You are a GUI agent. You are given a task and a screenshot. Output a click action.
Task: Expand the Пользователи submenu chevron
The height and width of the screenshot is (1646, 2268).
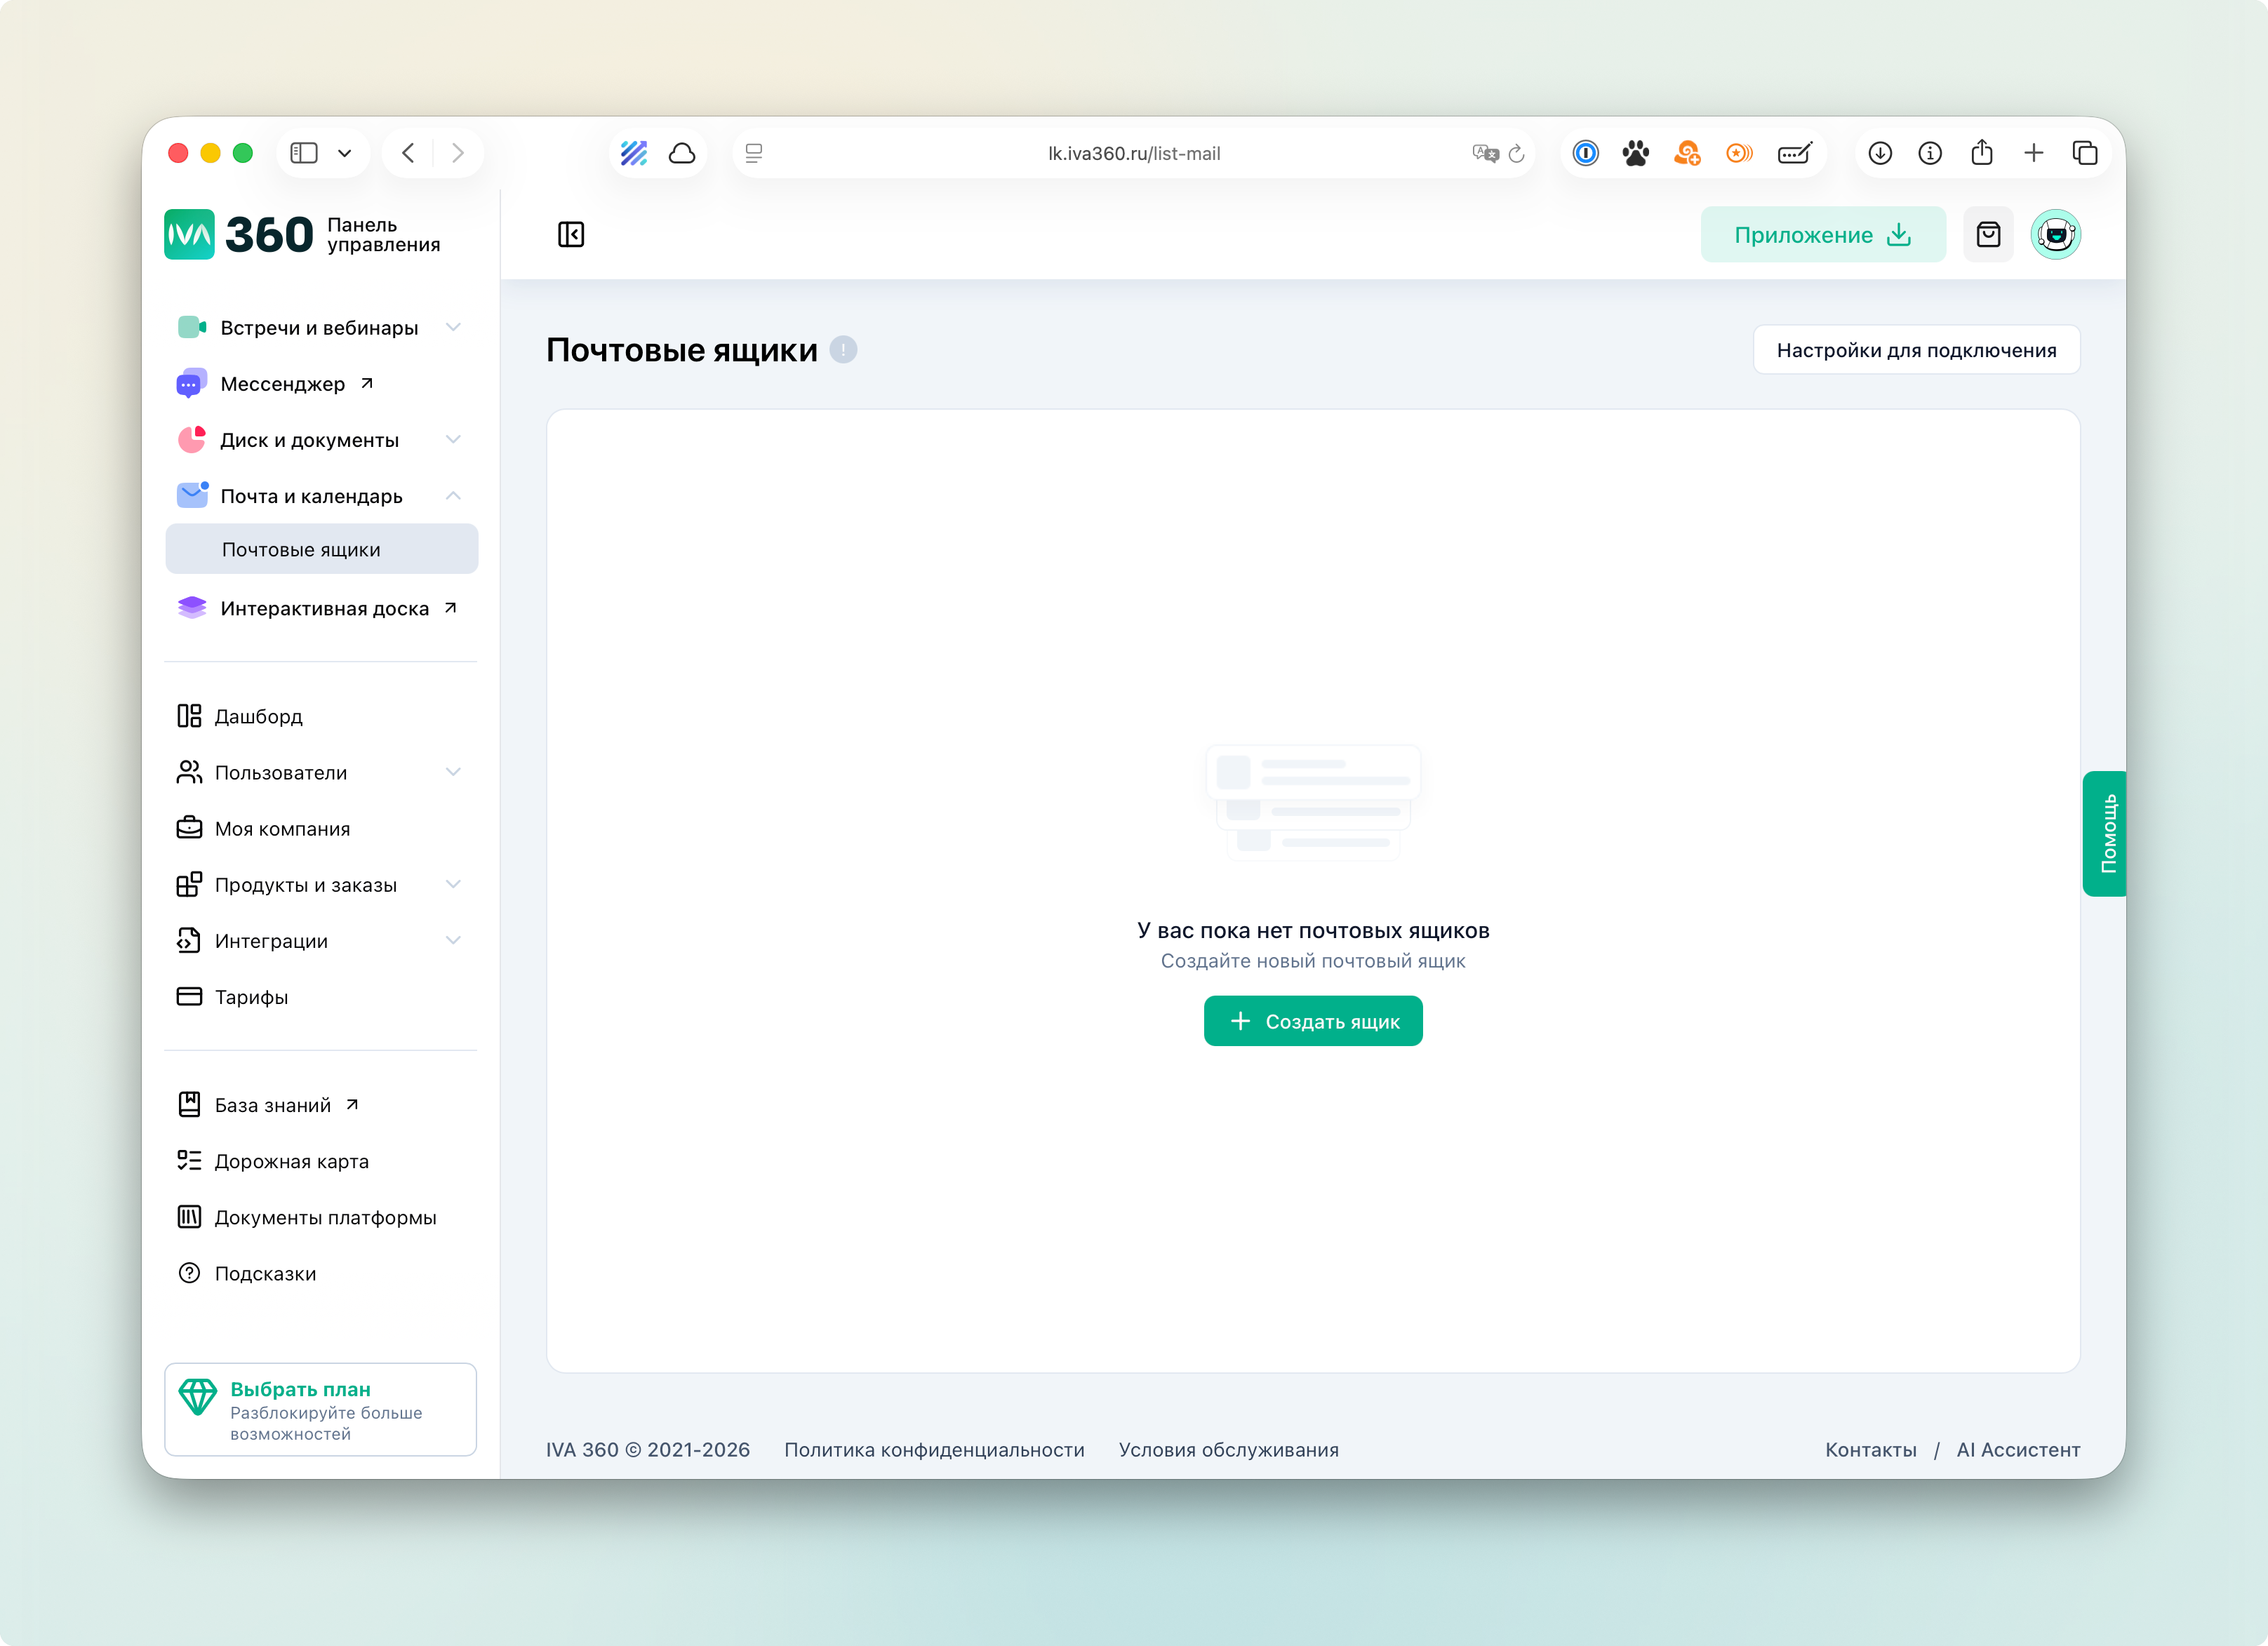coord(453,772)
